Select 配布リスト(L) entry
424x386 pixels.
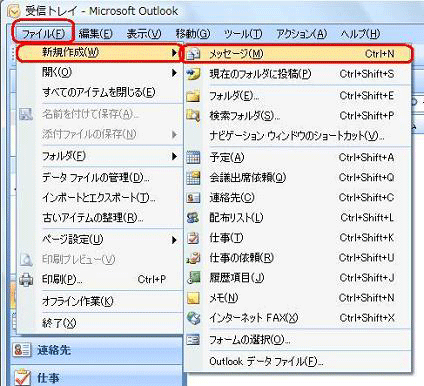[298, 218]
